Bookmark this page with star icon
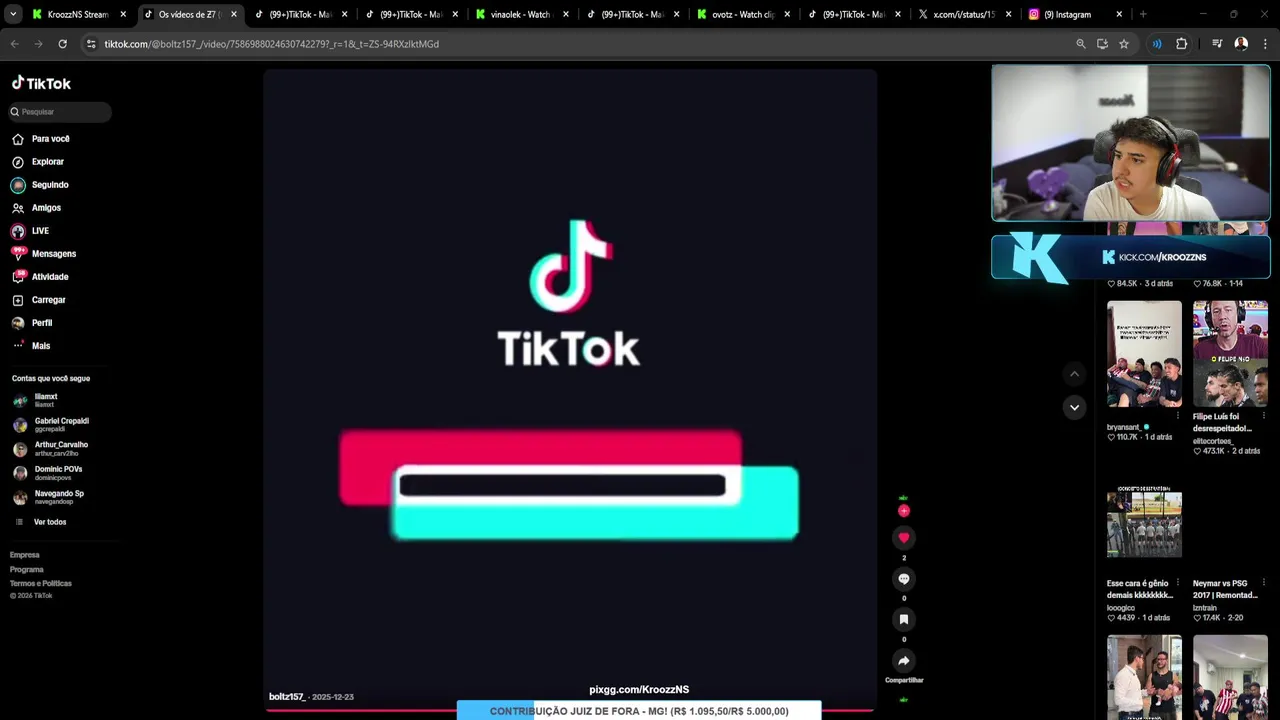Viewport: 1280px width, 720px height. coord(1124,44)
